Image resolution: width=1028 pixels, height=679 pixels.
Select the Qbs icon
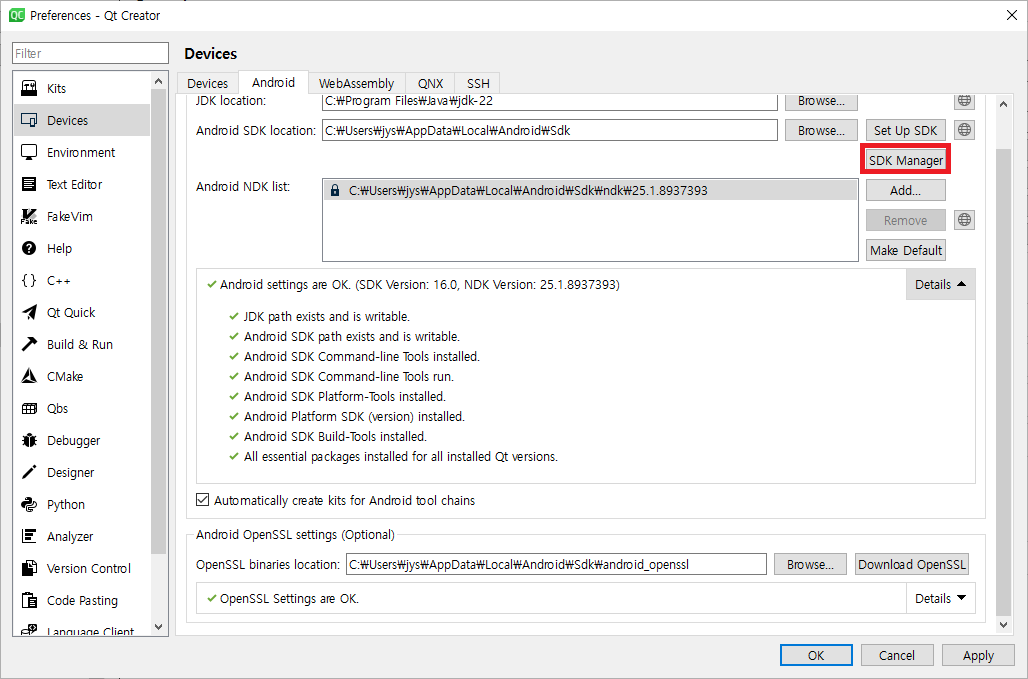pos(29,408)
